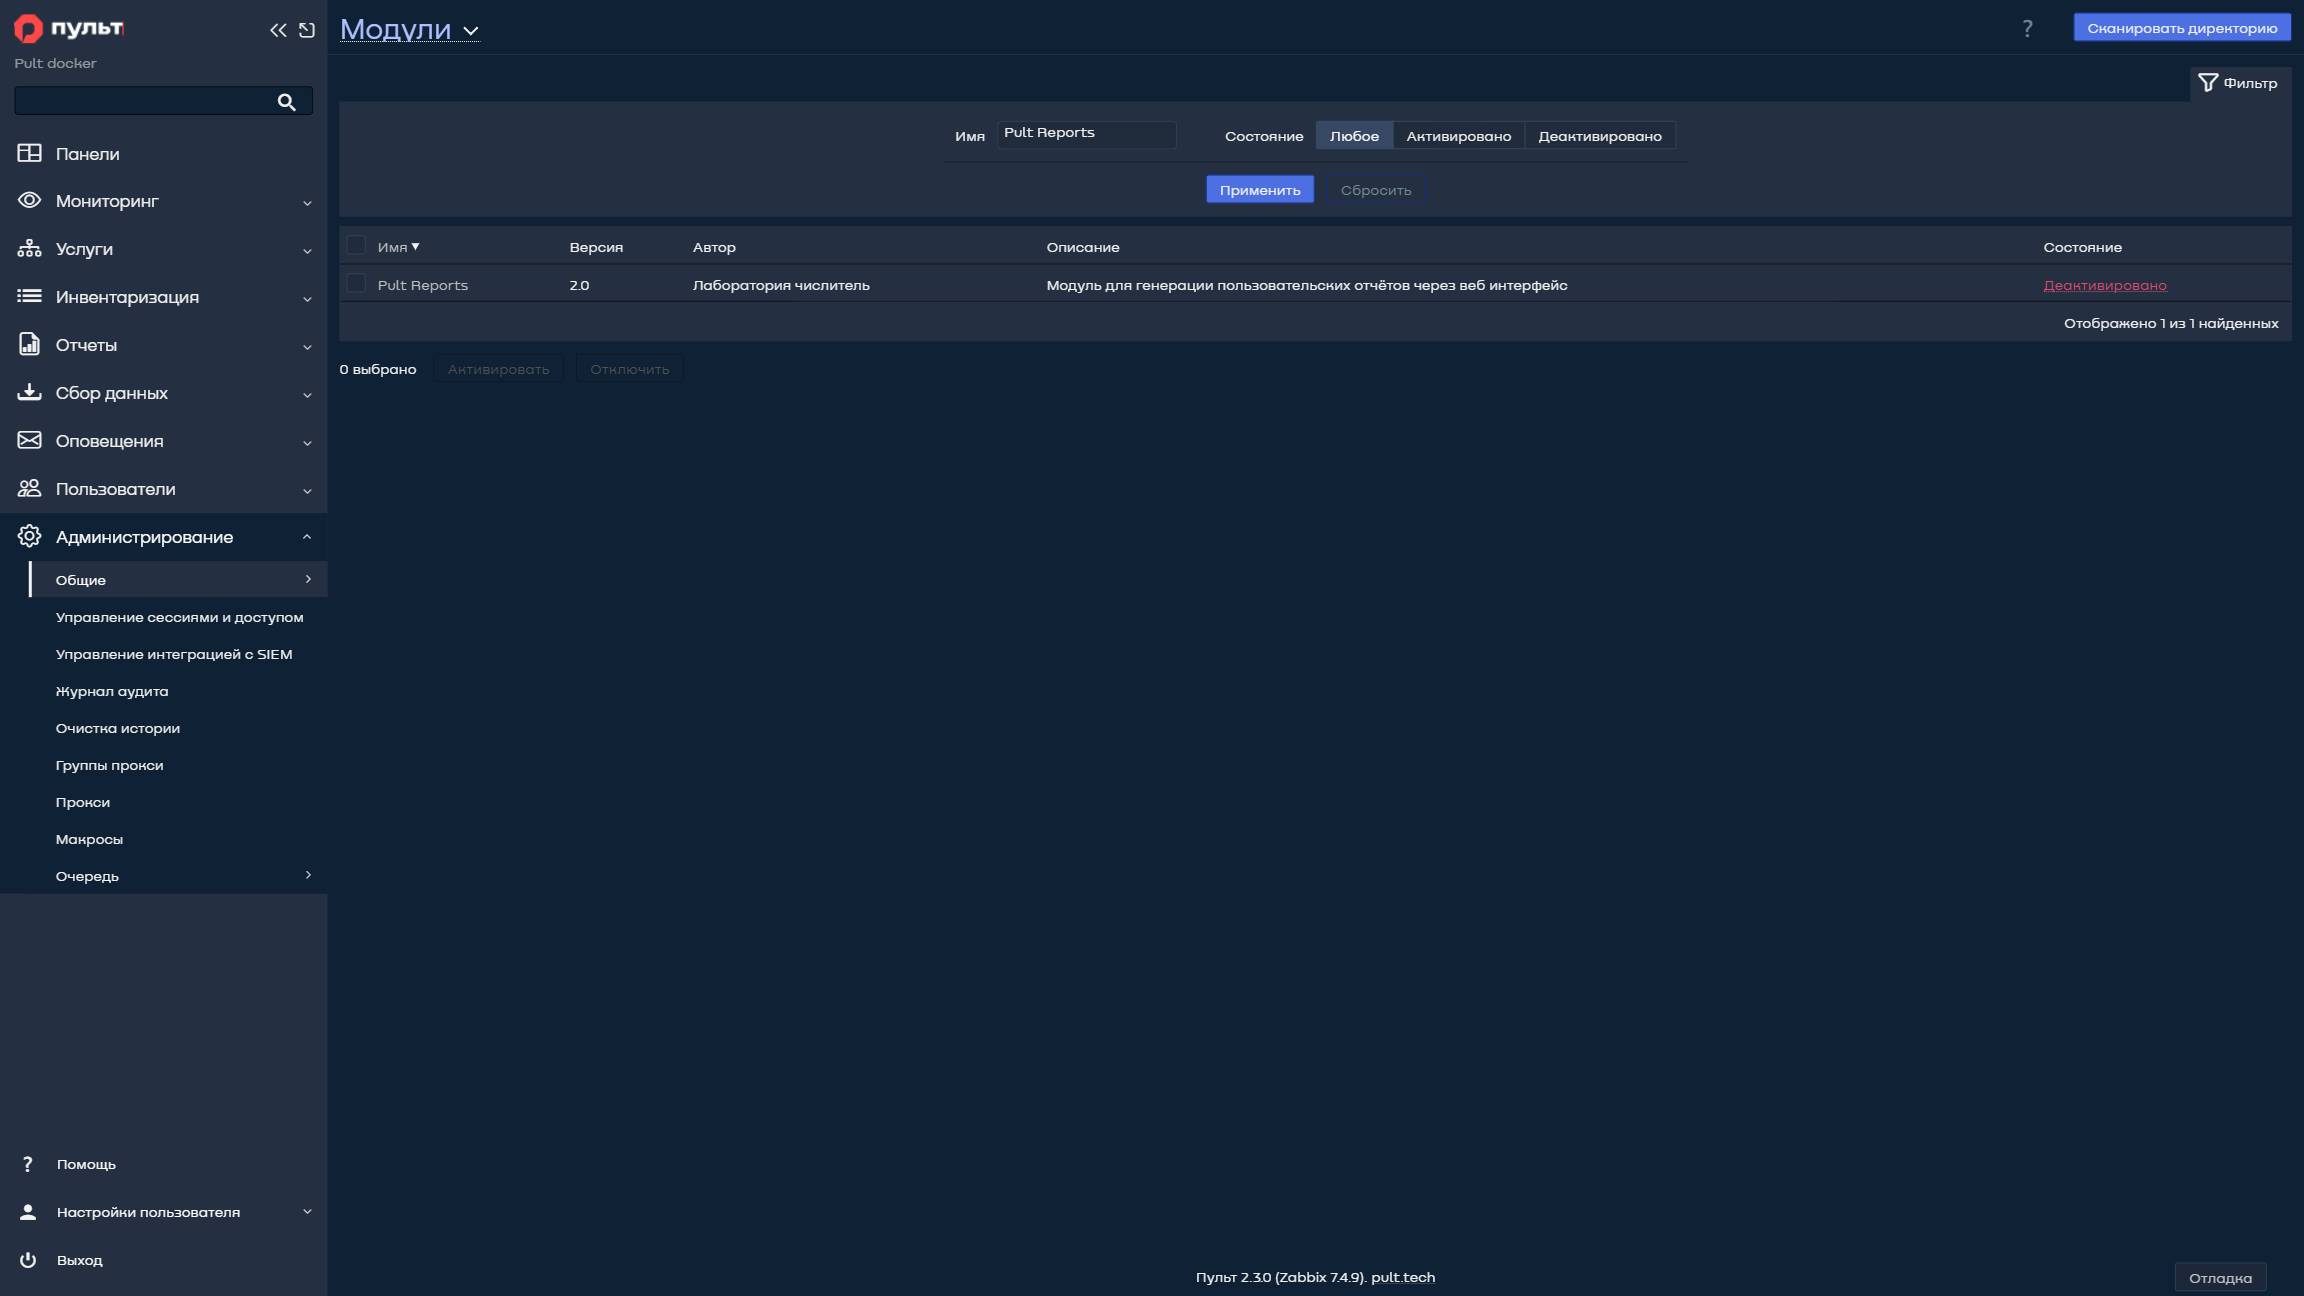Image resolution: width=2304 pixels, height=1296 pixels.
Task: Click the Мониторинг eye icon
Action: [x=29, y=200]
